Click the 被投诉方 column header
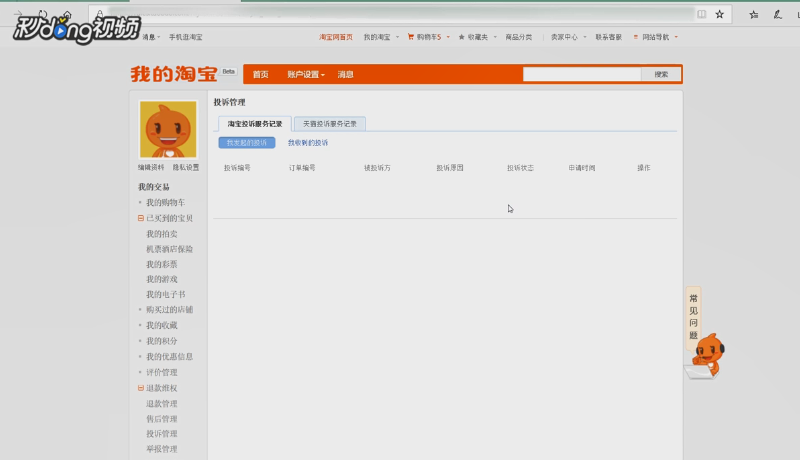Viewport: 800px width, 460px height. point(377,168)
